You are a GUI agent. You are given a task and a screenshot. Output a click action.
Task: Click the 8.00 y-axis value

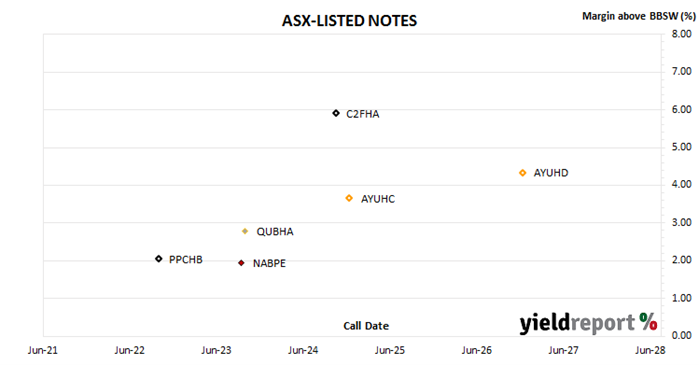click(682, 34)
